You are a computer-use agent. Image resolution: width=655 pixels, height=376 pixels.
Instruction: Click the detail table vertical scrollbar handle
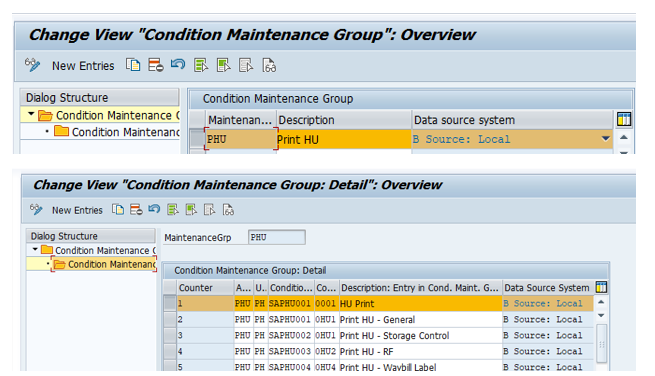(x=601, y=343)
